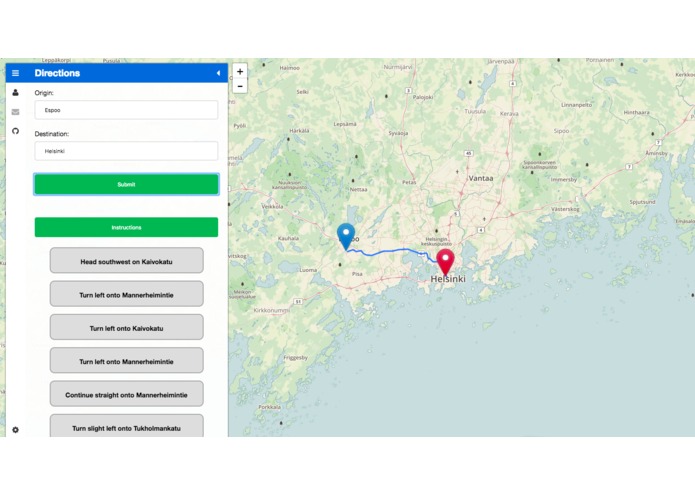Select step Turn slight left onto Tukholmankatu
The width and height of the screenshot is (695, 494).
(127, 426)
